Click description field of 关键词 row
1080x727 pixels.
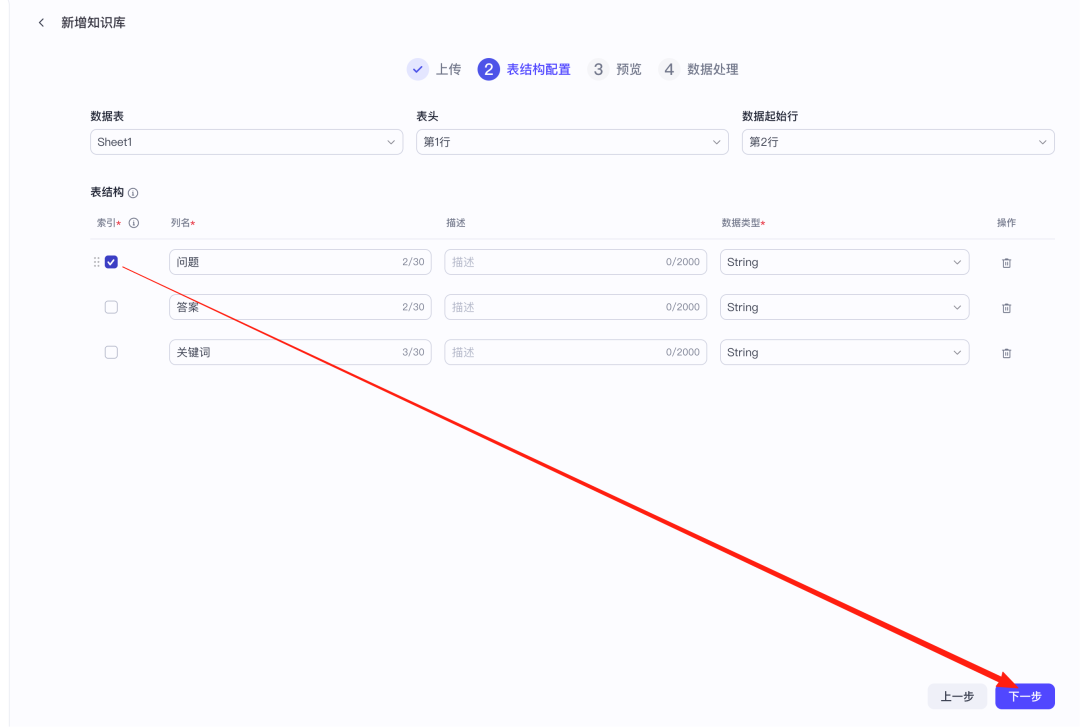pyautogui.click(x=576, y=352)
